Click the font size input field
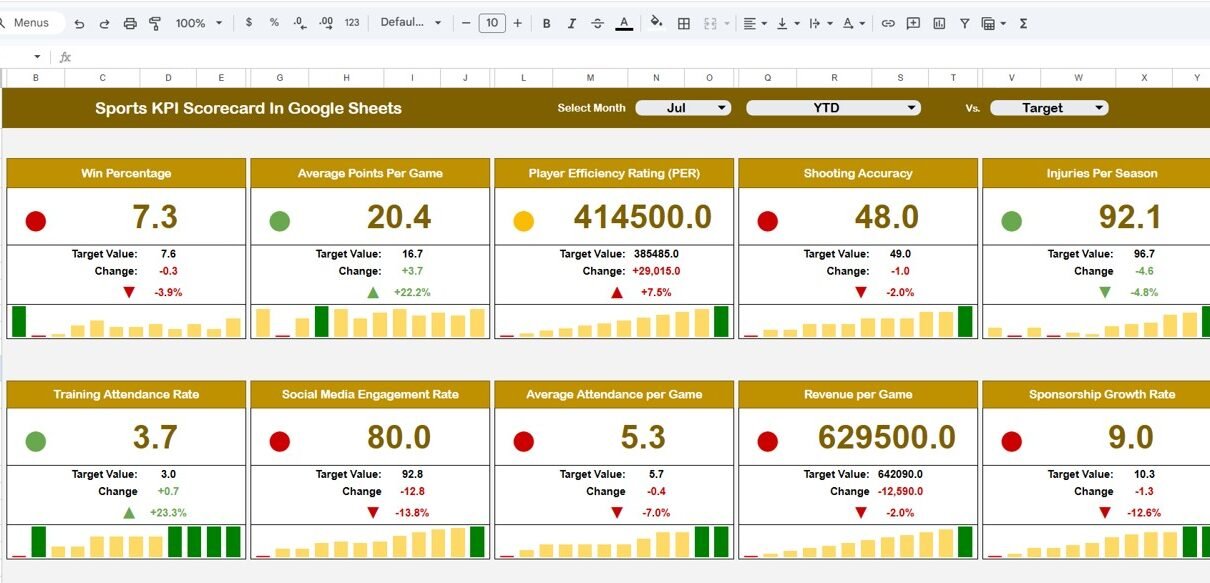 [x=491, y=23]
